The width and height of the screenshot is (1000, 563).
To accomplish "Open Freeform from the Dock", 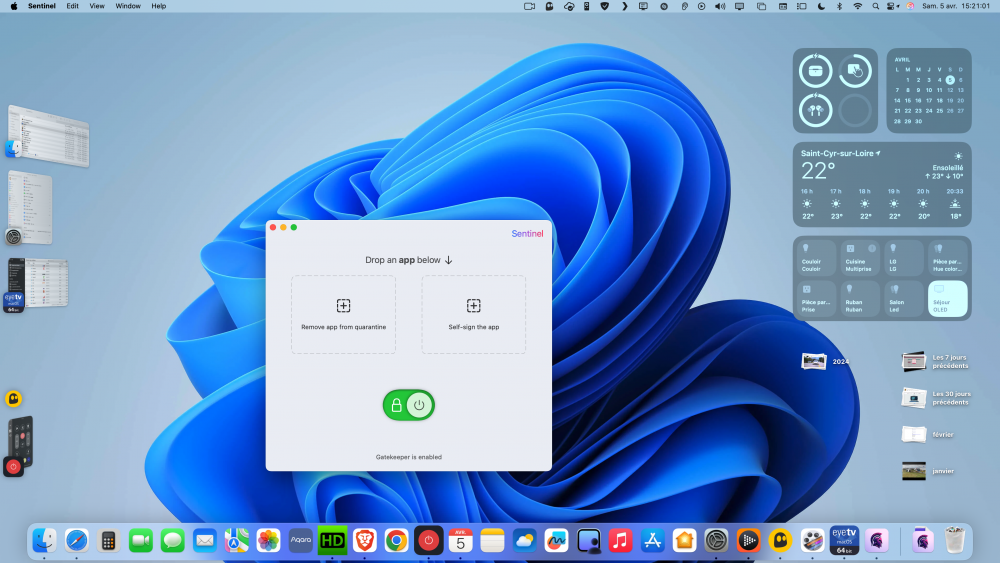I will (x=557, y=541).
